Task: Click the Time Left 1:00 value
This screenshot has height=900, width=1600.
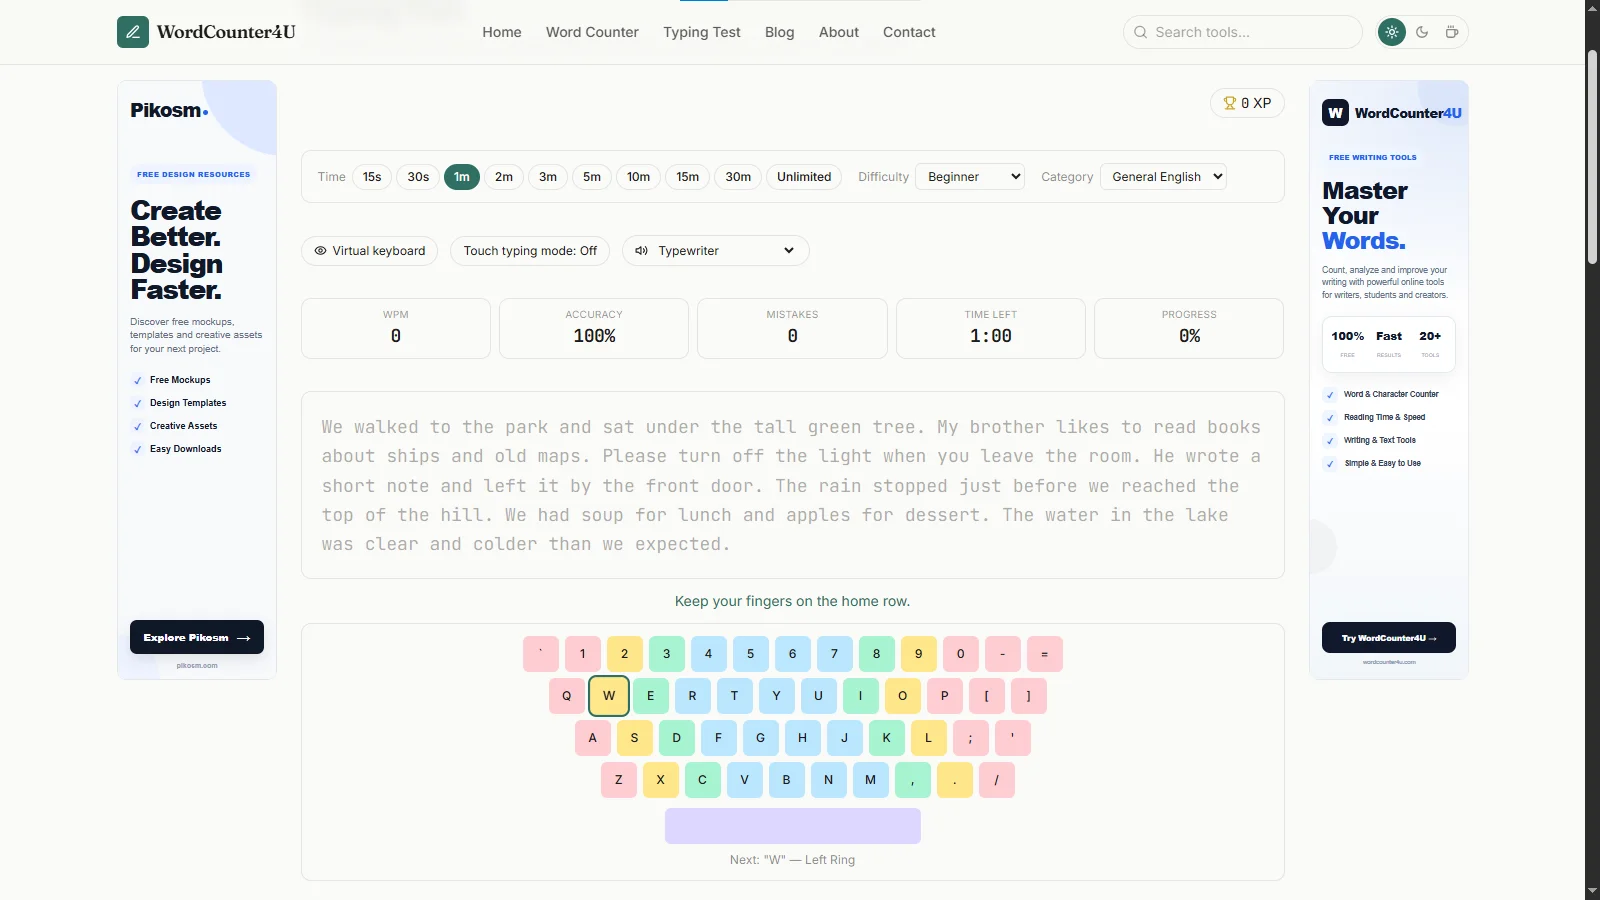Action: [x=991, y=337]
